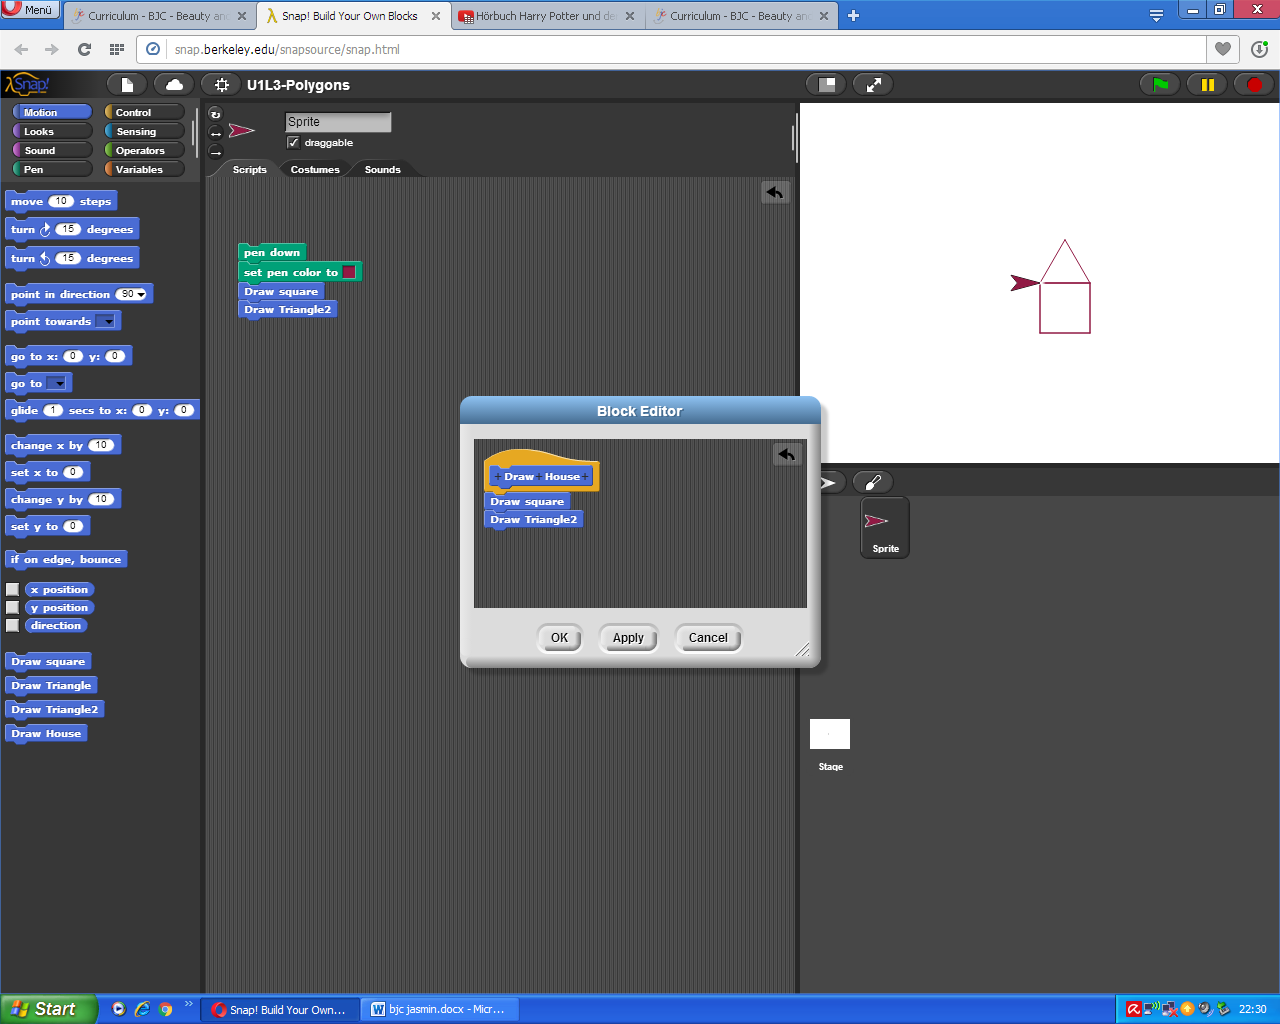Screen dimensions: 1280x1024
Task: Click plus before Draw in block prototype
Action: (x=498, y=477)
